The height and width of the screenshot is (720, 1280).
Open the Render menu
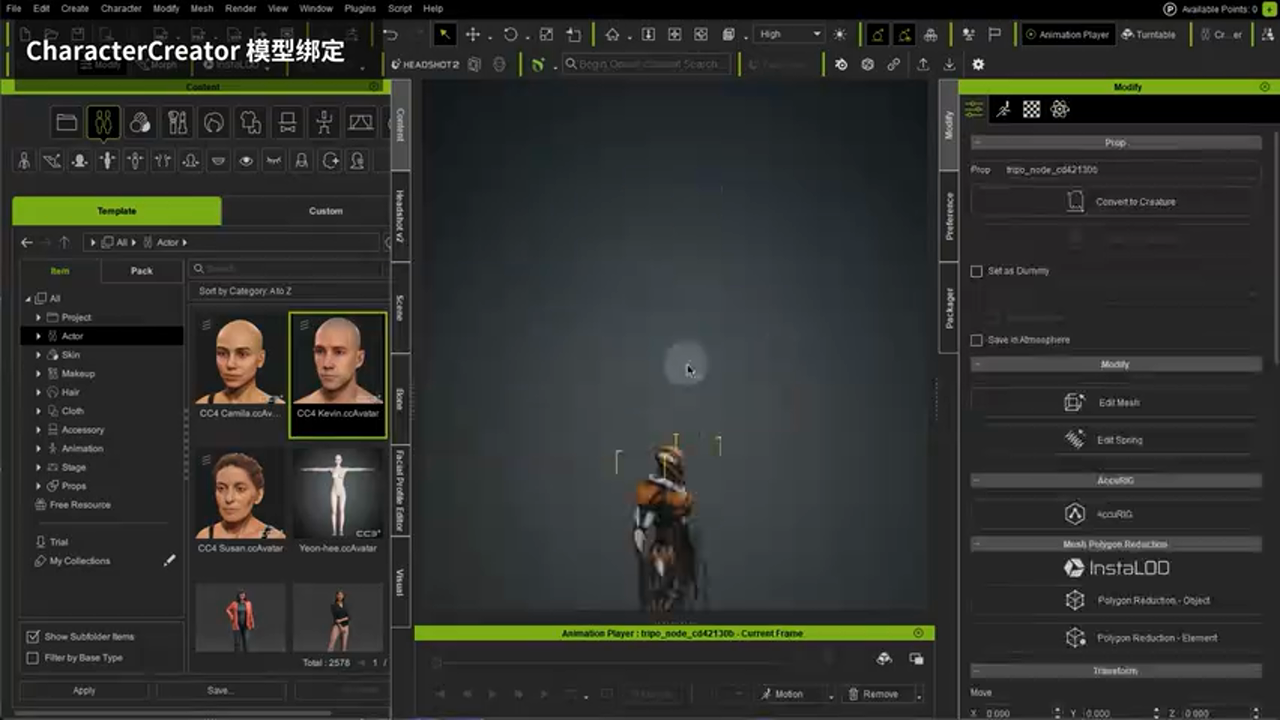click(240, 8)
